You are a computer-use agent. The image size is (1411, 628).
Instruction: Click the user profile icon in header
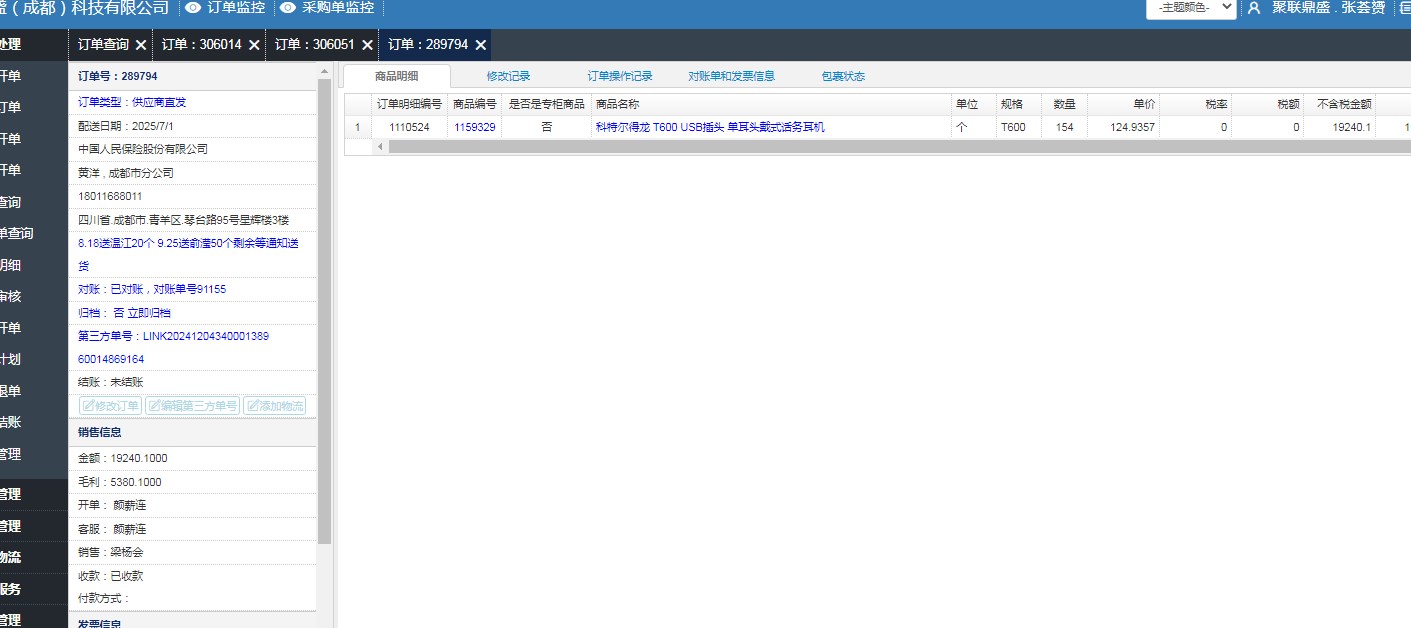point(1254,8)
